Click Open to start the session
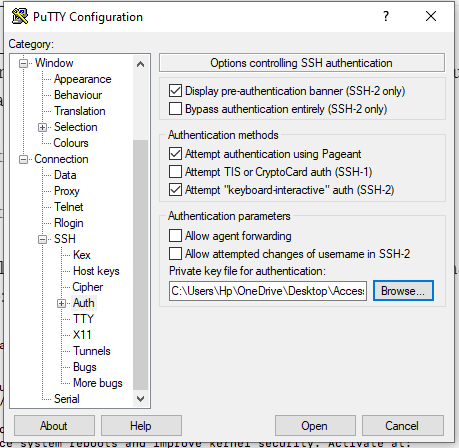This screenshot has height=448, width=459. pos(315,426)
